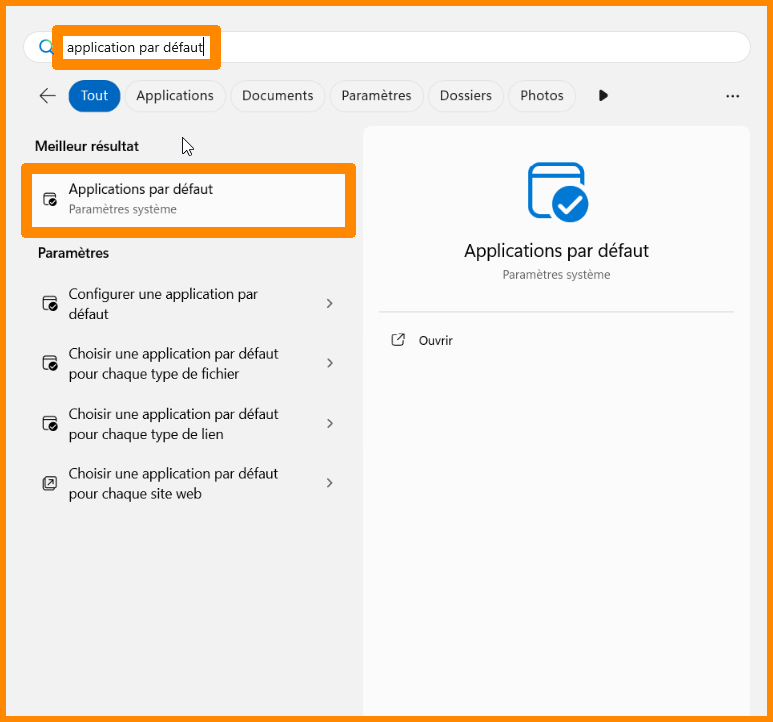This screenshot has height=722, width=773.
Task: Click icon next to chaque type de lien
Action: 50,424
